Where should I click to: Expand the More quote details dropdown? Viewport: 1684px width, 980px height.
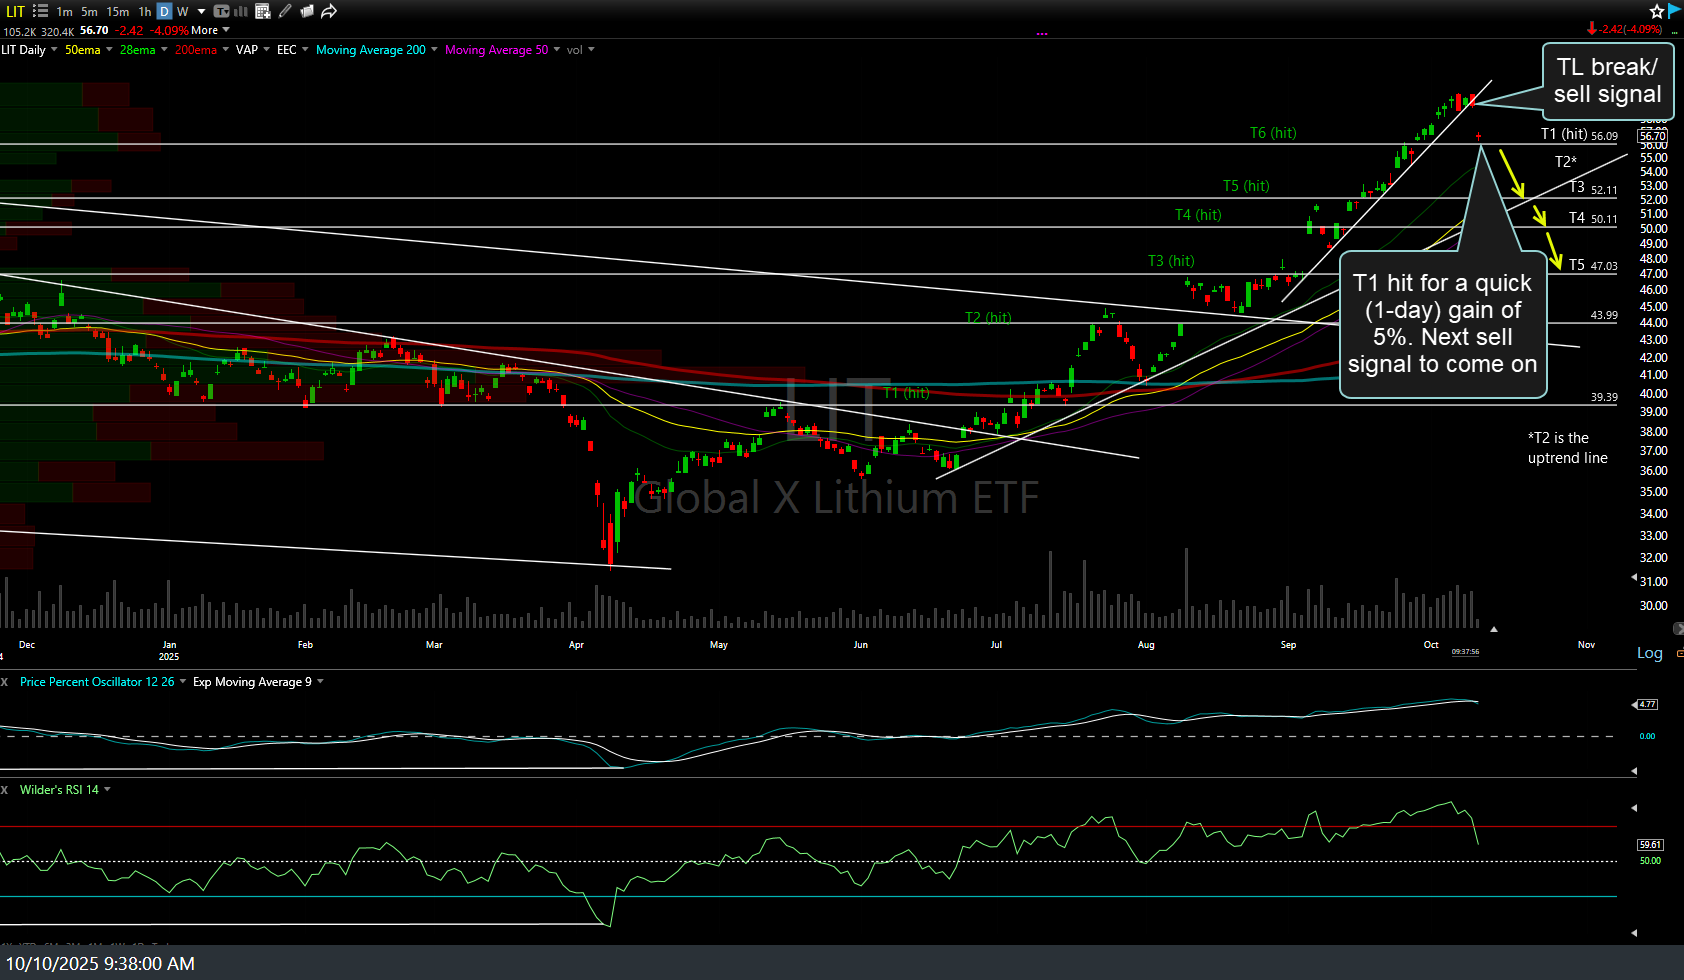click(x=210, y=30)
